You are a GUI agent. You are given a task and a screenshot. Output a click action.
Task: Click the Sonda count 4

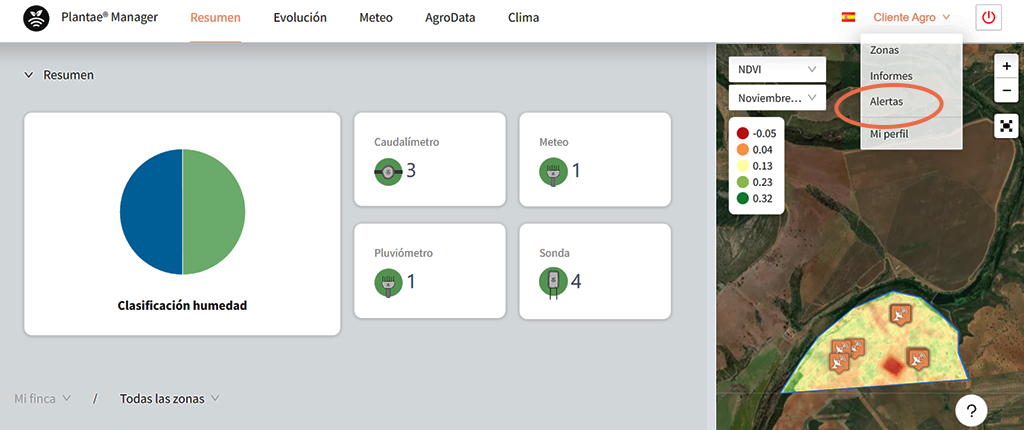pos(576,282)
